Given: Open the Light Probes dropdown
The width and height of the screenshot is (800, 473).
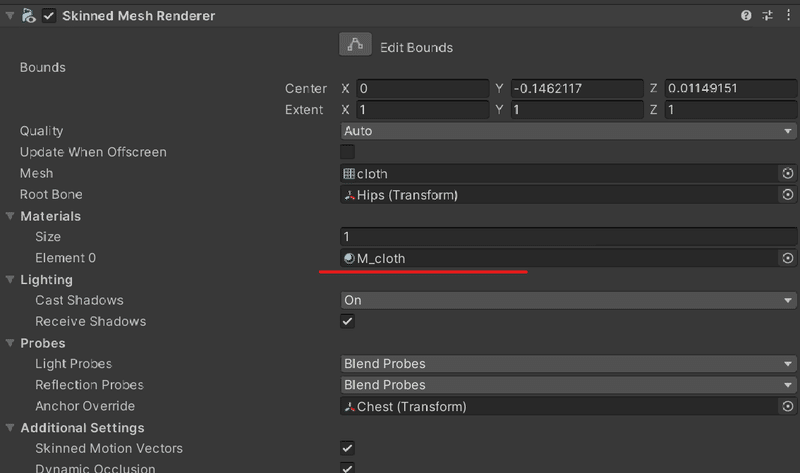Looking at the screenshot, I should pyautogui.click(x=568, y=364).
